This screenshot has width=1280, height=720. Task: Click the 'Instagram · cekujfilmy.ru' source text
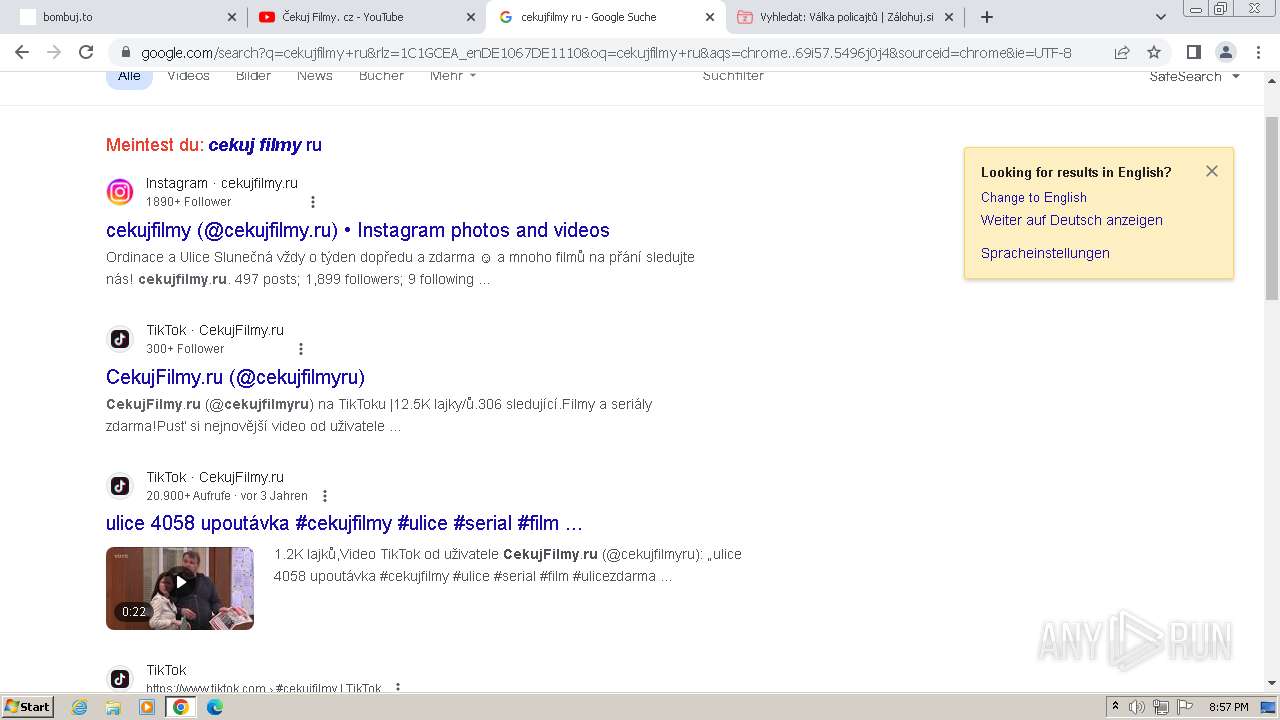click(222, 183)
